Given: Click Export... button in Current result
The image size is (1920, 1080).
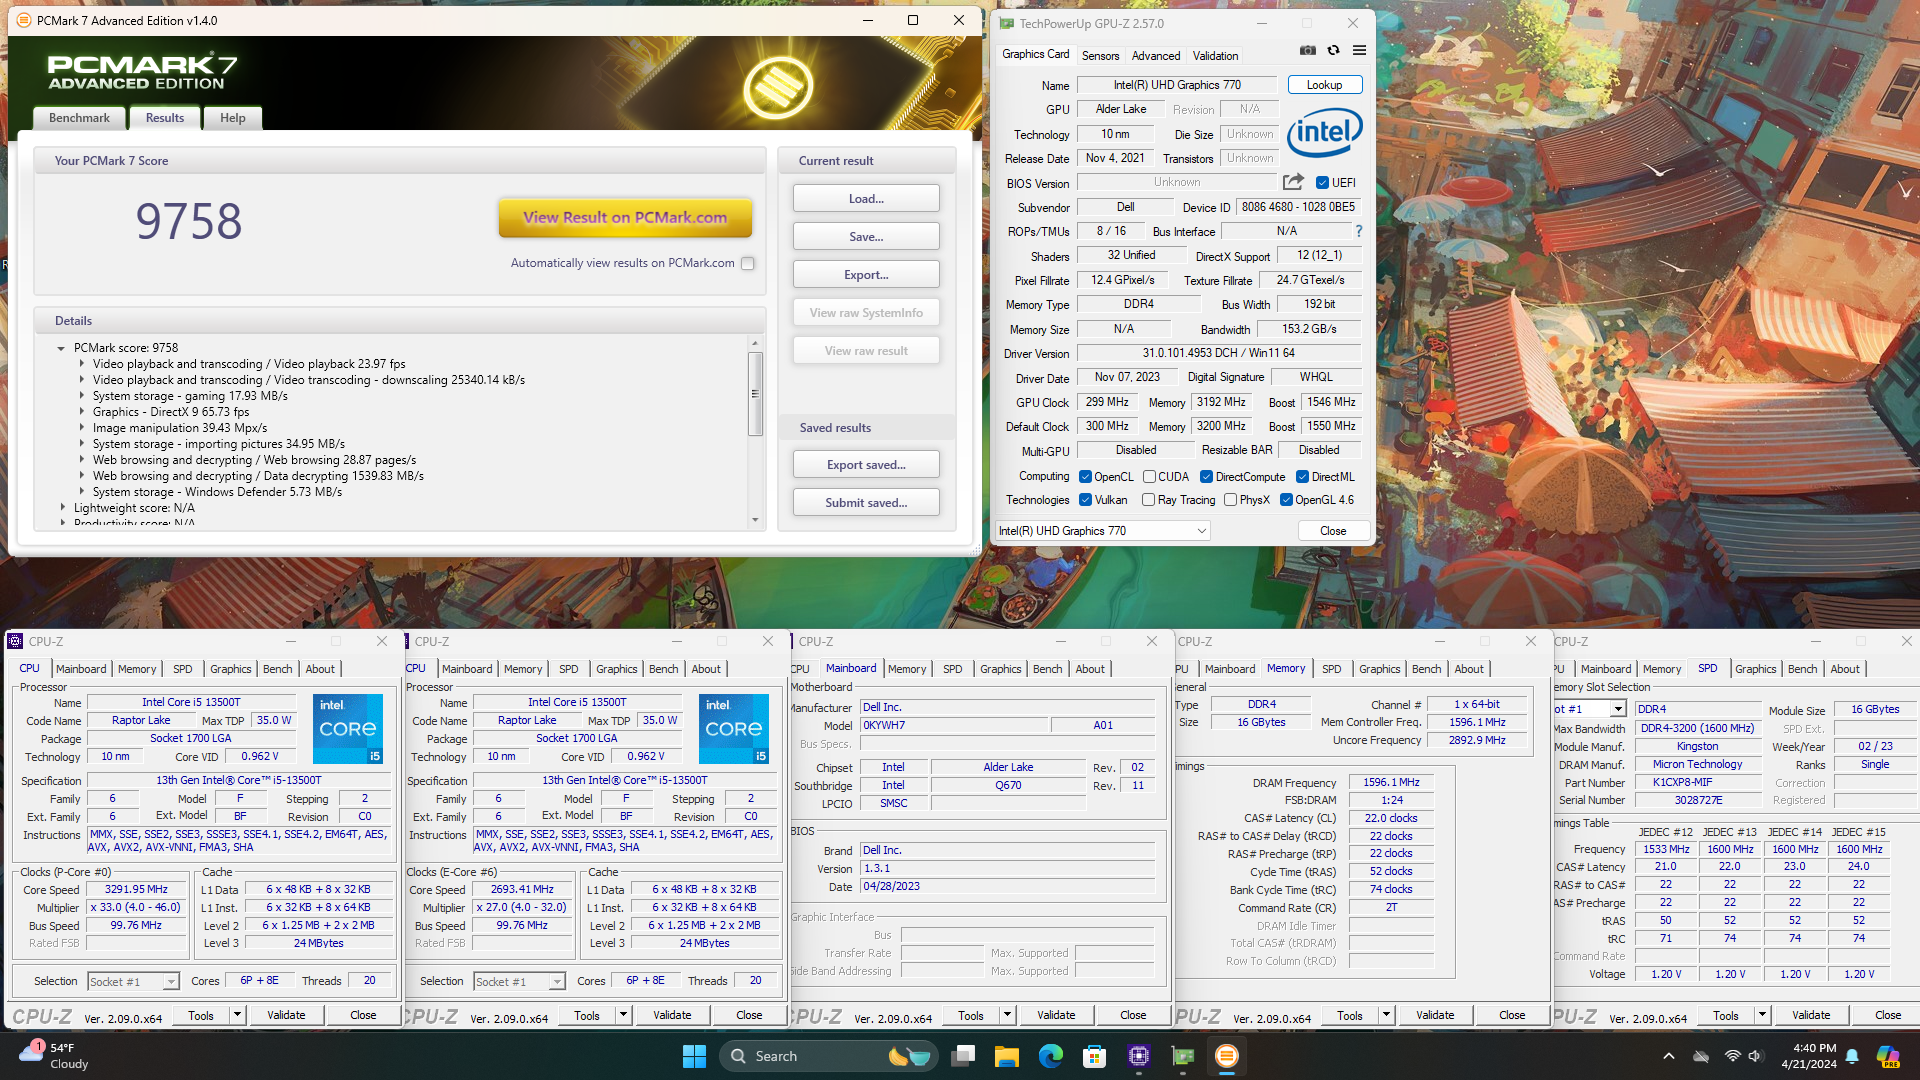Looking at the screenshot, I should click(866, 275).
